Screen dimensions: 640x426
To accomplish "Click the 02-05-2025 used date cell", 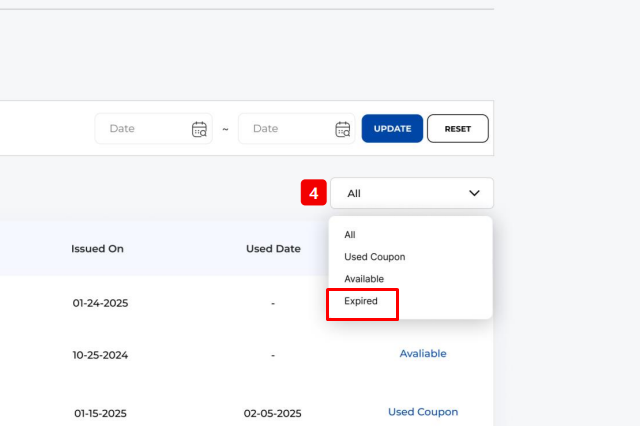I will pos(273,413).
